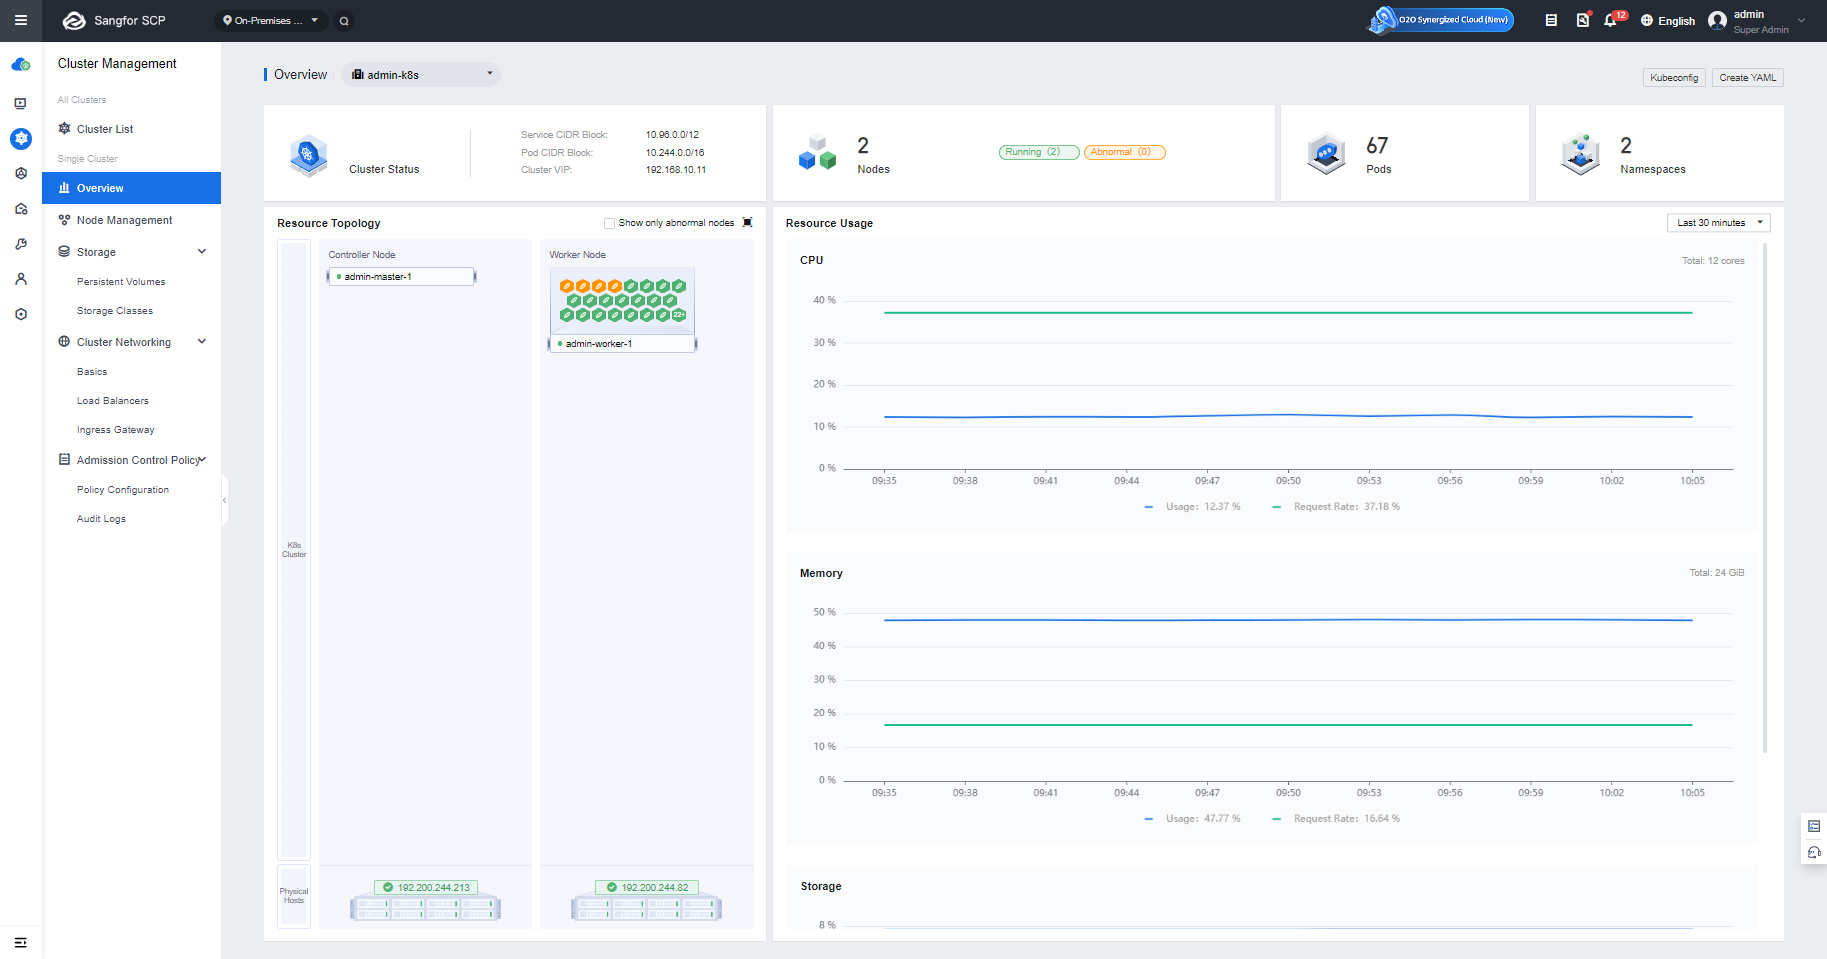Open the Last 30 minutes dropdown

[1718, 223]
